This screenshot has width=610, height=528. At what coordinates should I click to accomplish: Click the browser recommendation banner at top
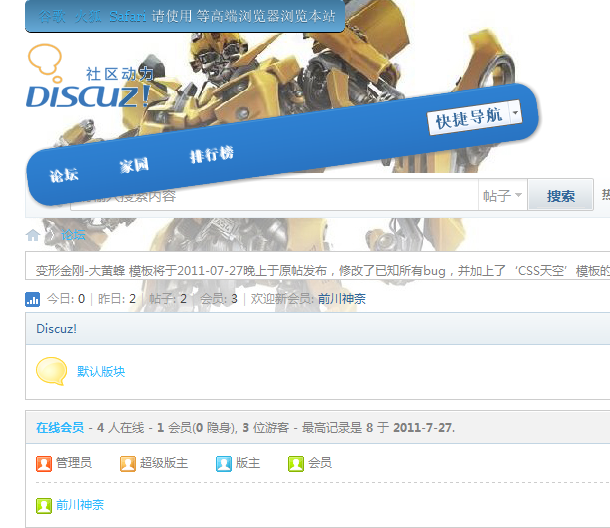pos(185,16)
